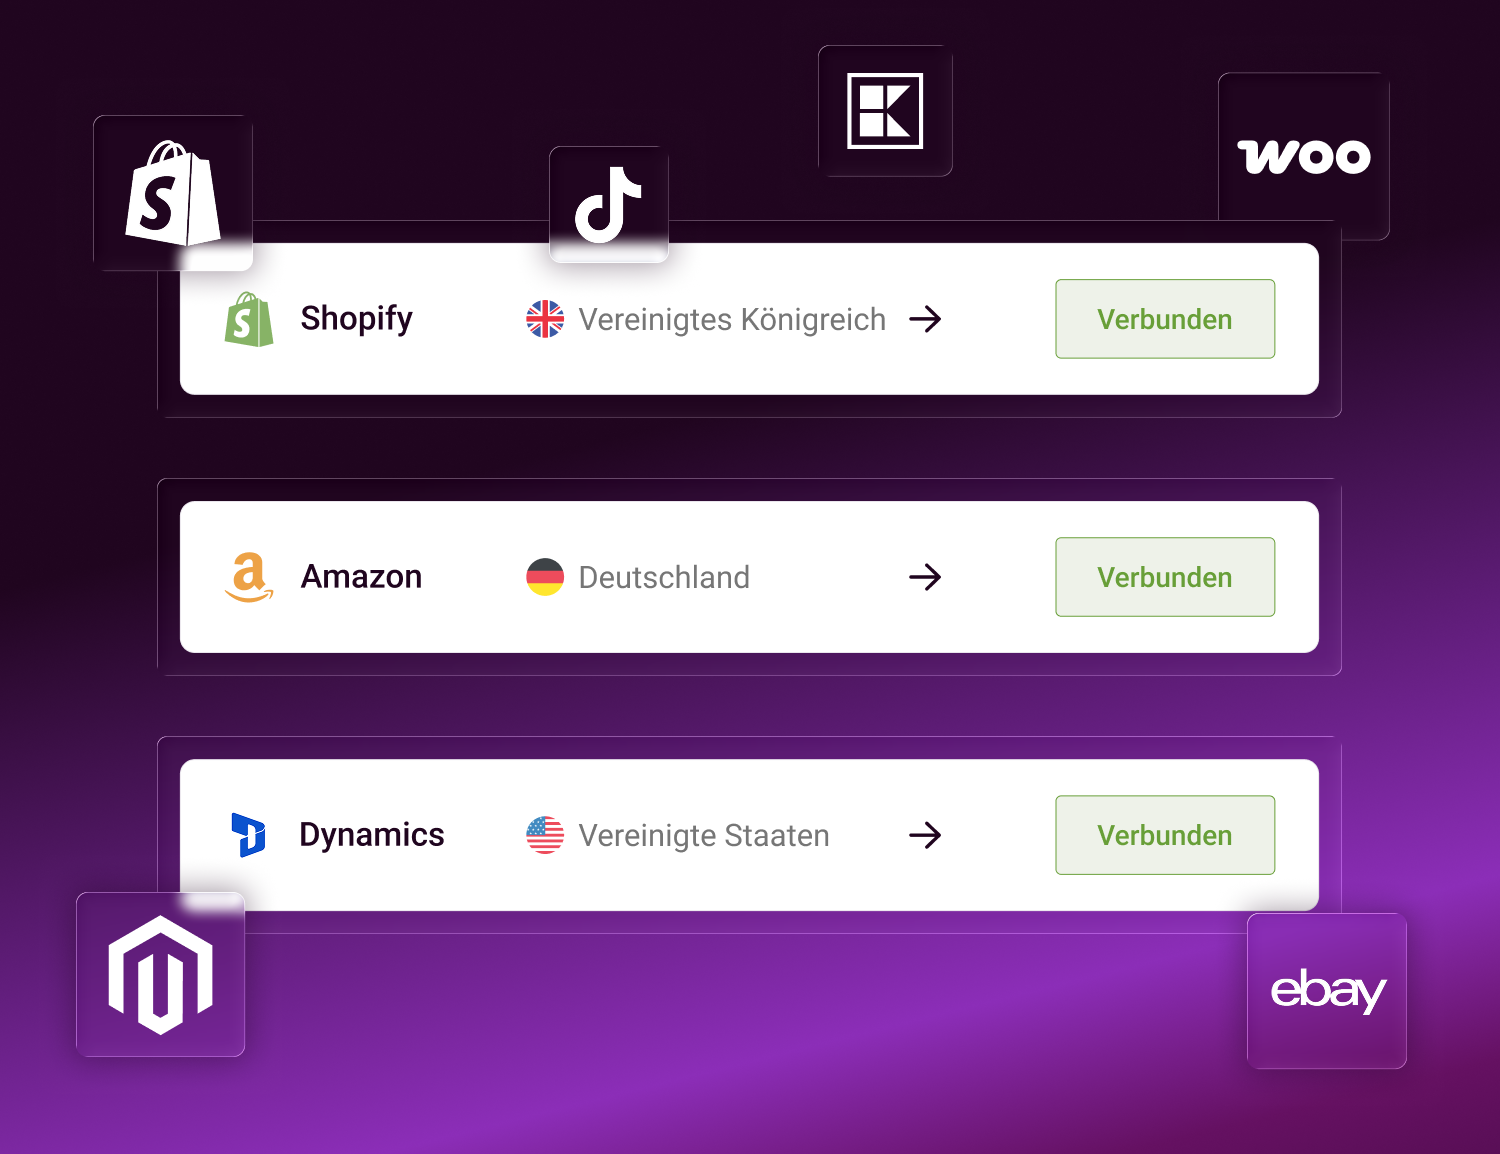Screen dimensions: 1500x1154
Task: Click the WooCommerce logo tile
Action: click(1304, 156)
